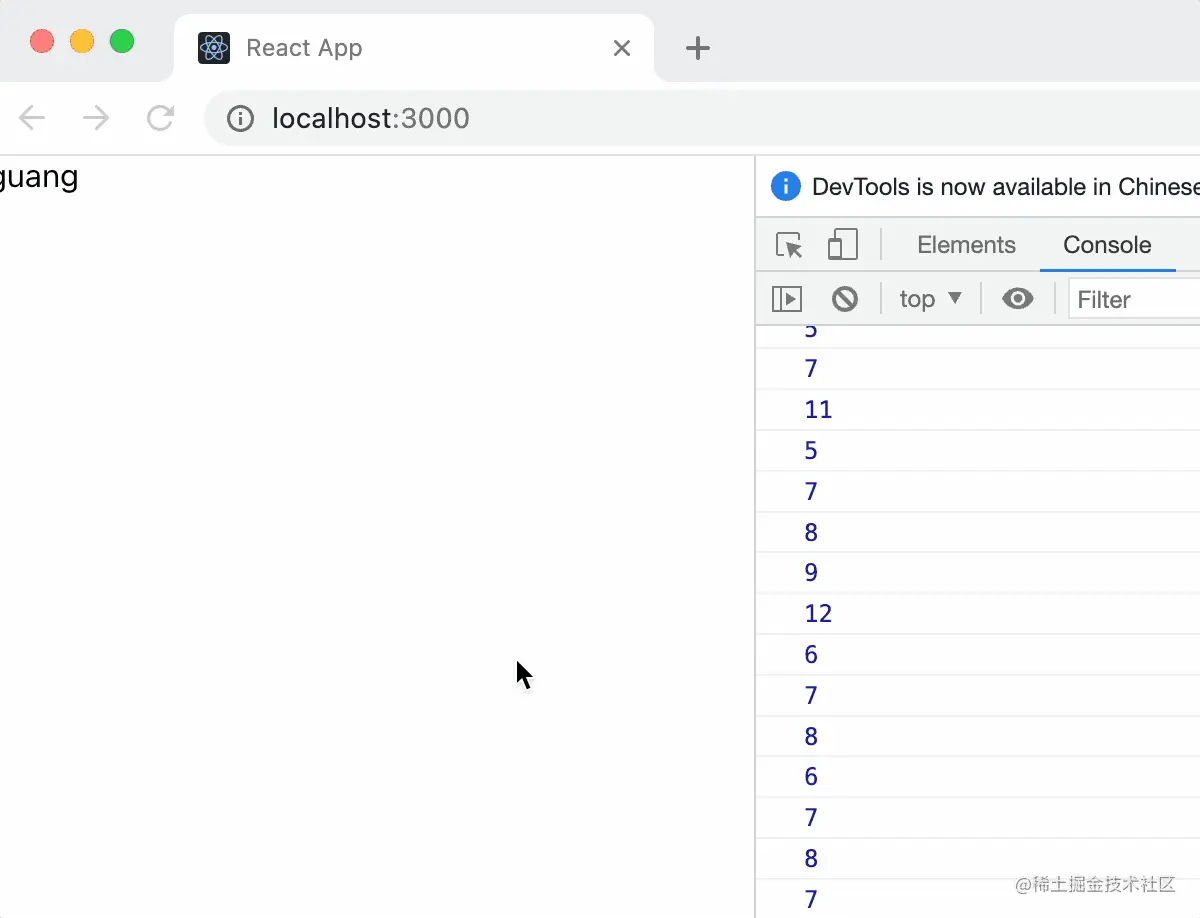The height and width of the screenshot is (918, 1200).
Task: Click the Filter input field
Action: coord(1135,300)
